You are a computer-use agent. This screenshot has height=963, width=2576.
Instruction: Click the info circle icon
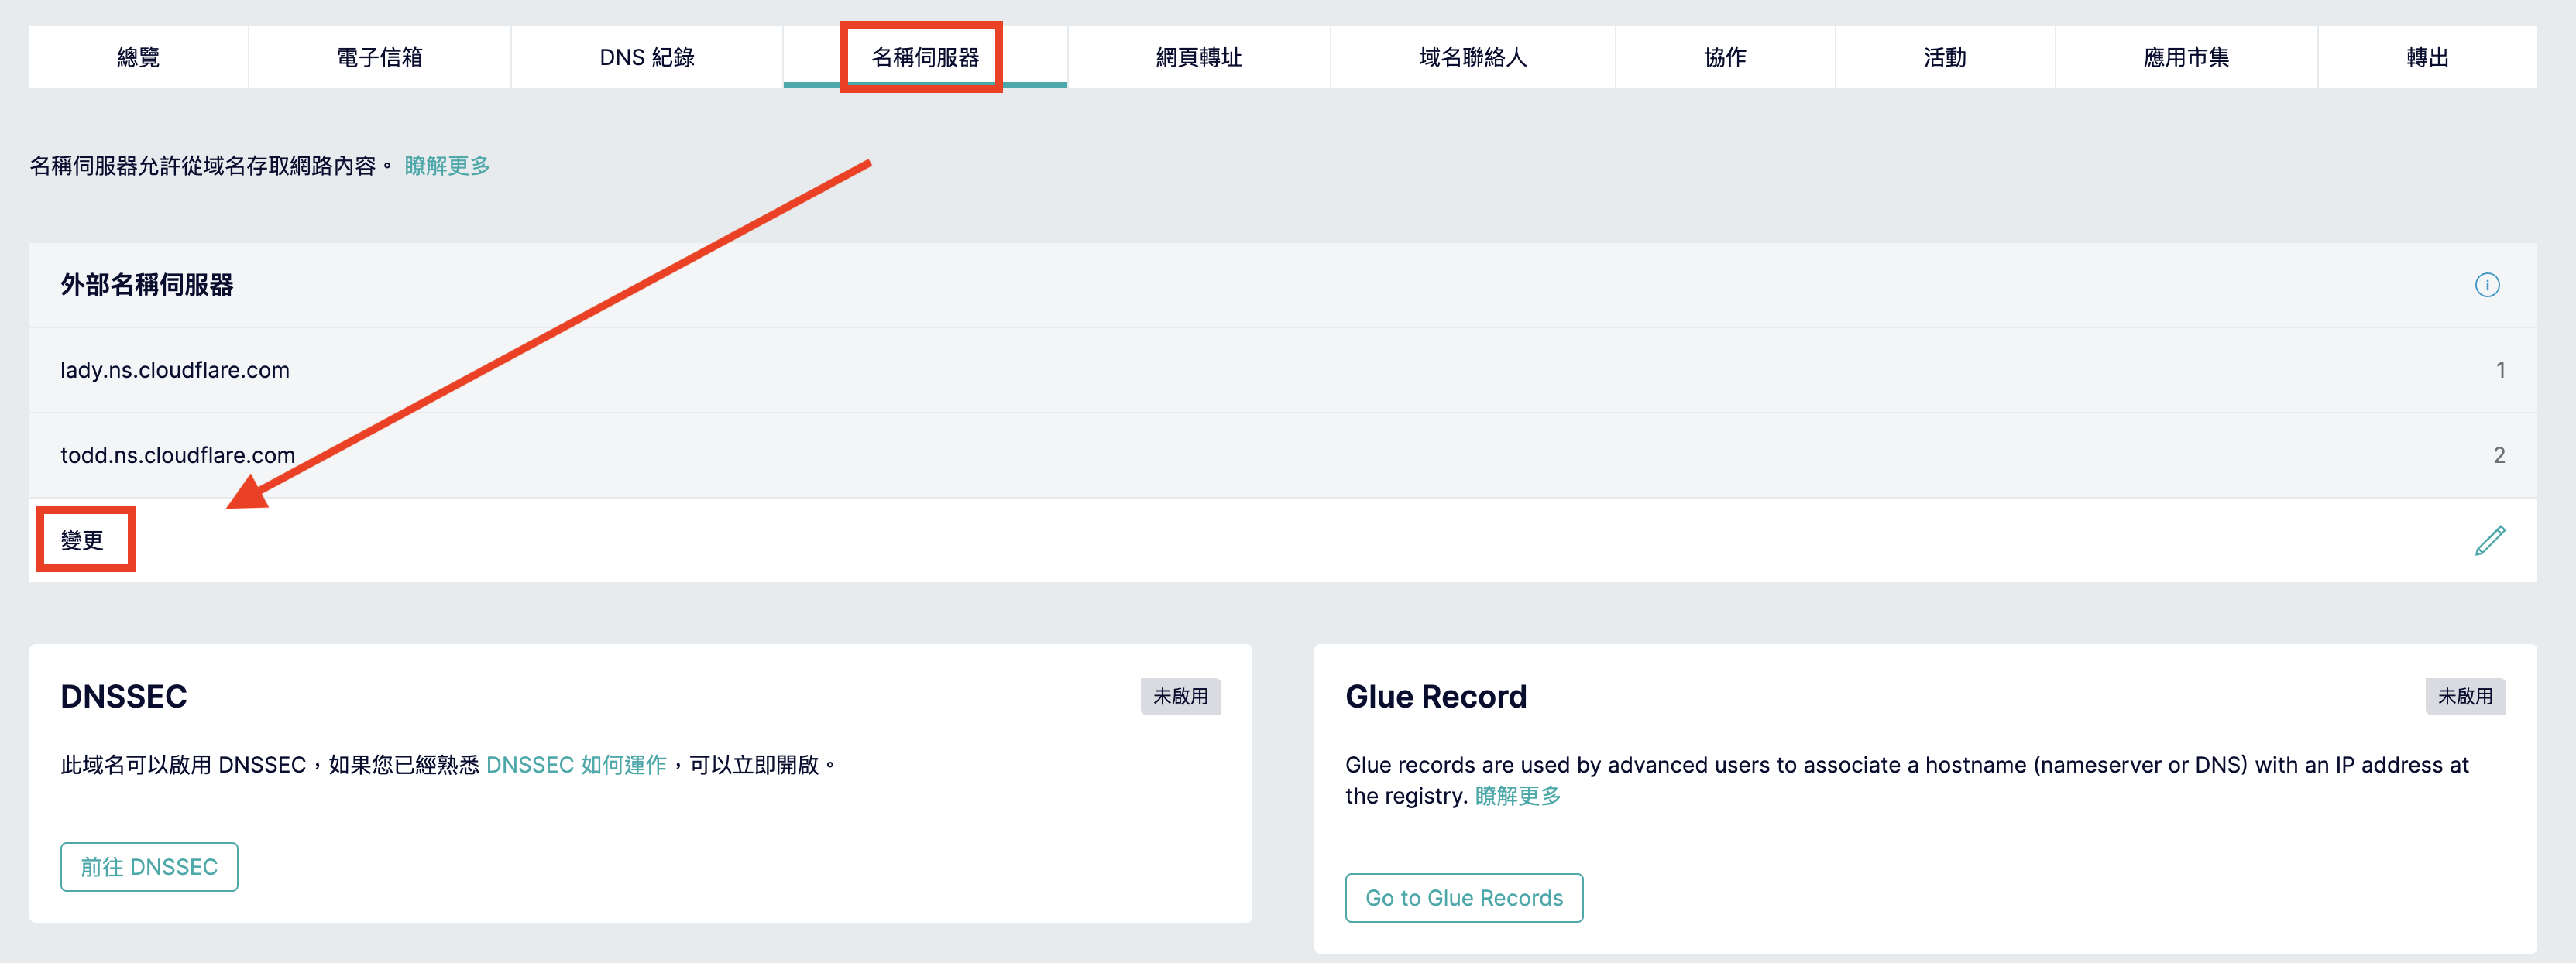[2486, 285]
